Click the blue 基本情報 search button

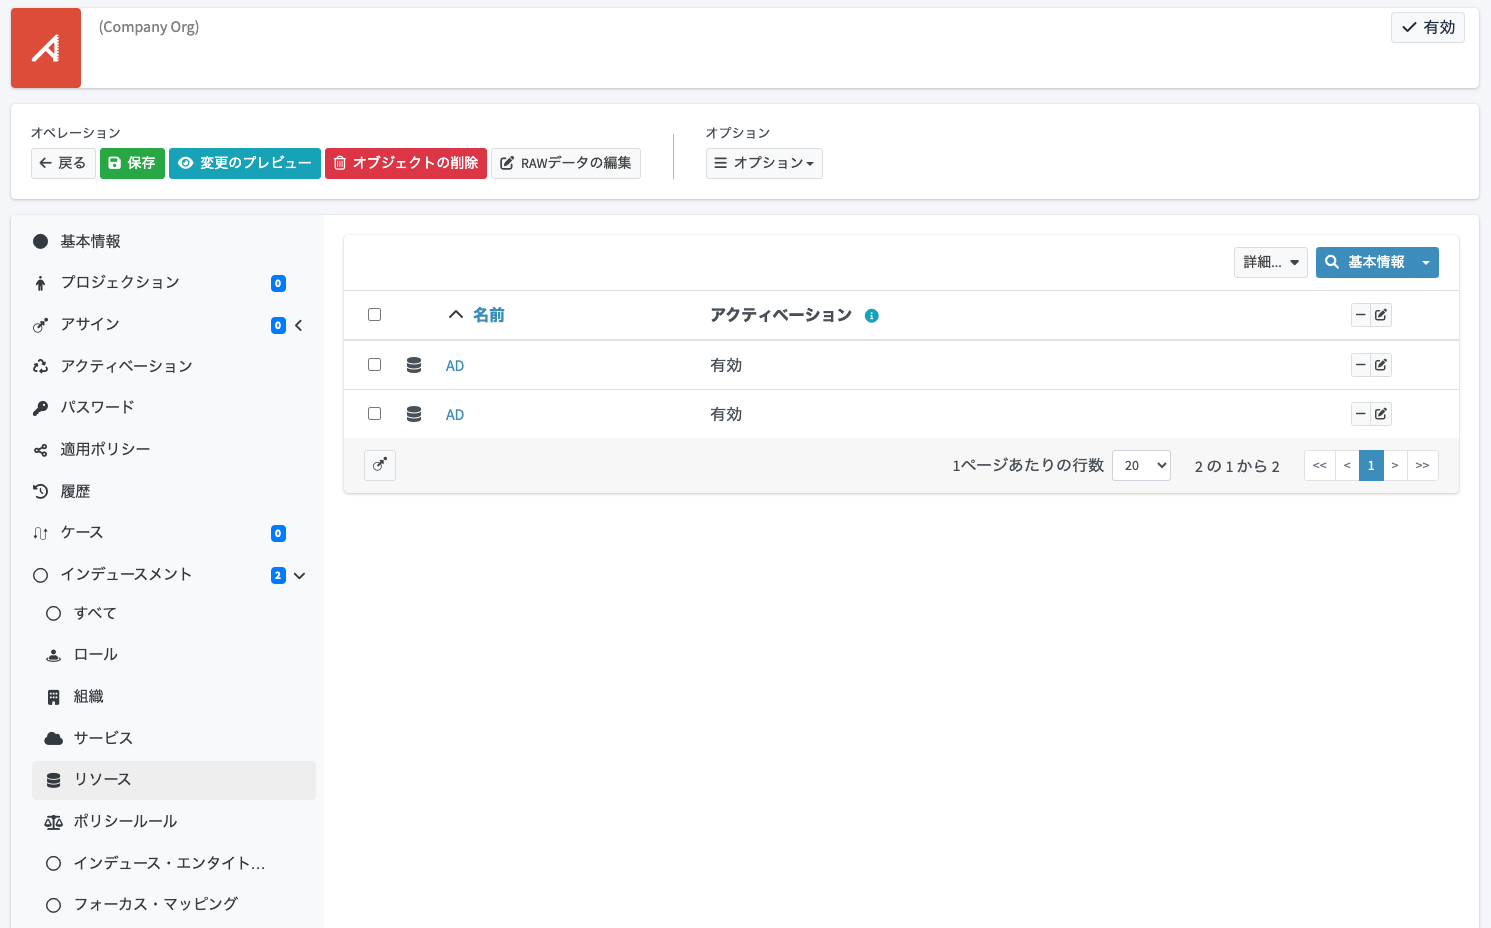pyautogui.click(x=1365, y=262)
